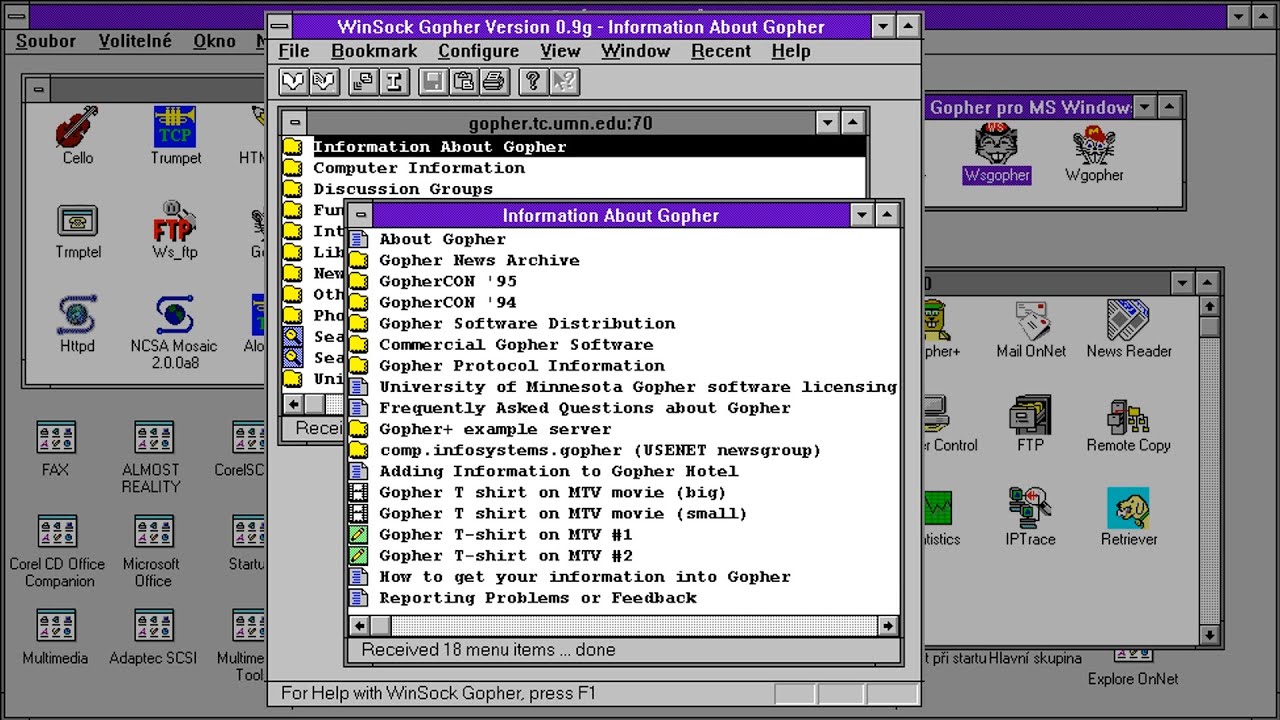Click the left arrow of Information About Gopher horizontal scrollbar
Screen dimensions: 1280x720
[x=360, y=626]
